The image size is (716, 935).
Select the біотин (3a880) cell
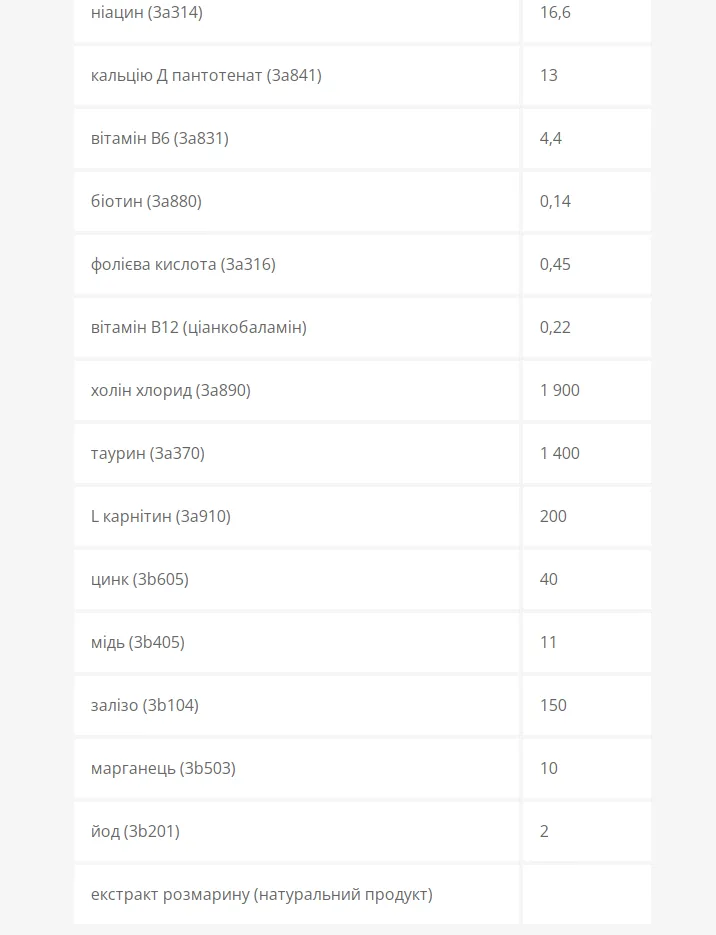pyautogui.click(x=296, y=202)
